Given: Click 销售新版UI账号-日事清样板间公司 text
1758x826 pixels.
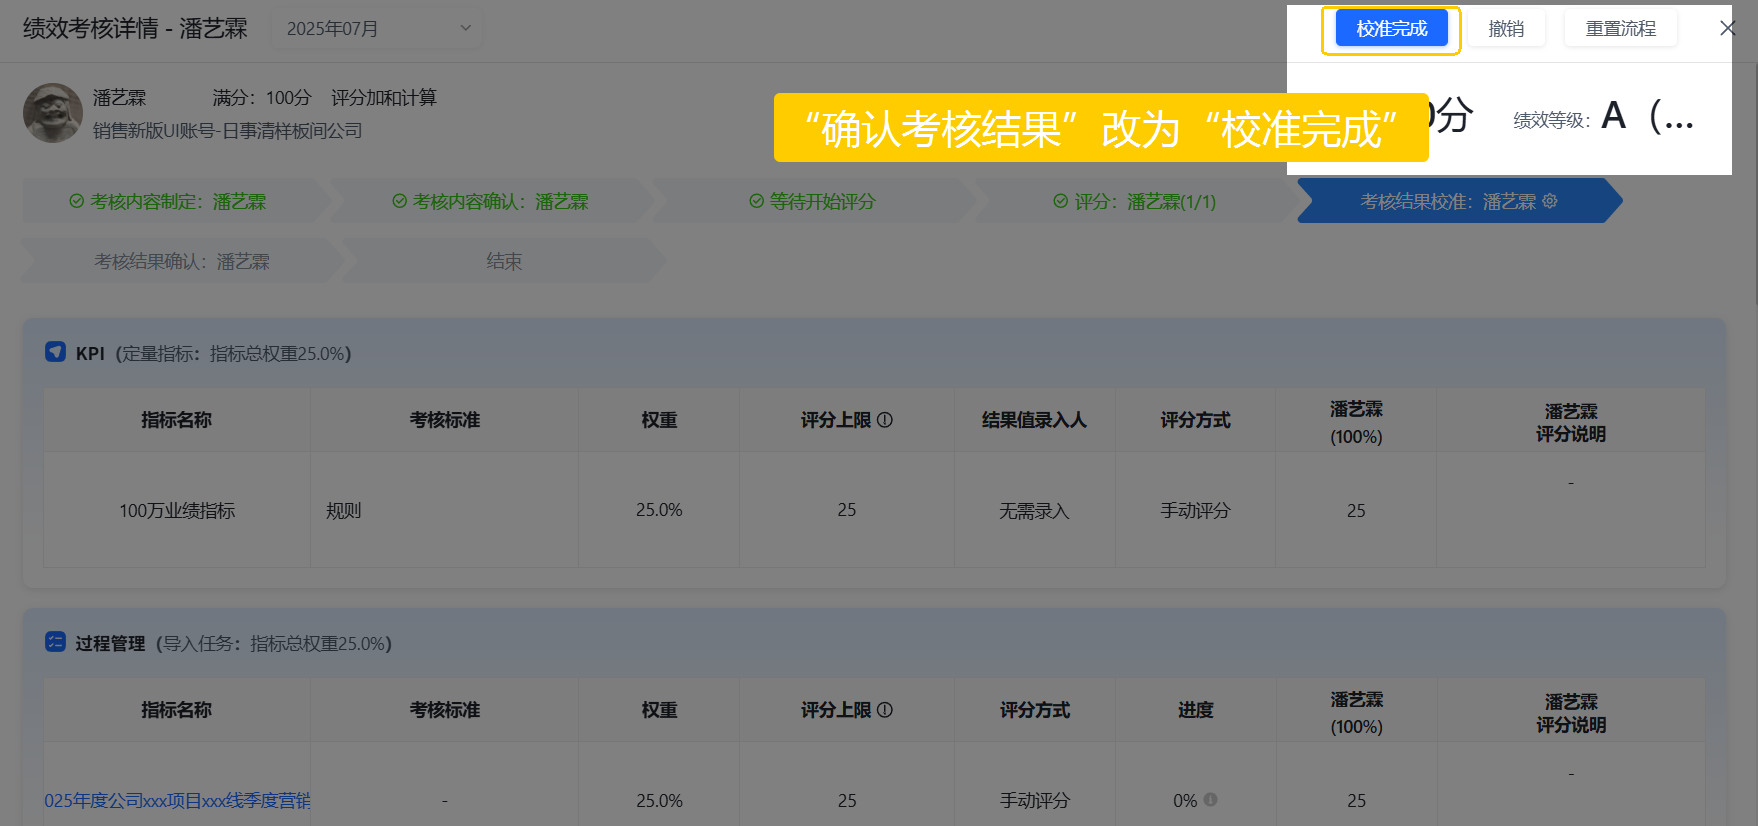Looking at the screenshot, I should pyautogui.click(x=227, y=131).
